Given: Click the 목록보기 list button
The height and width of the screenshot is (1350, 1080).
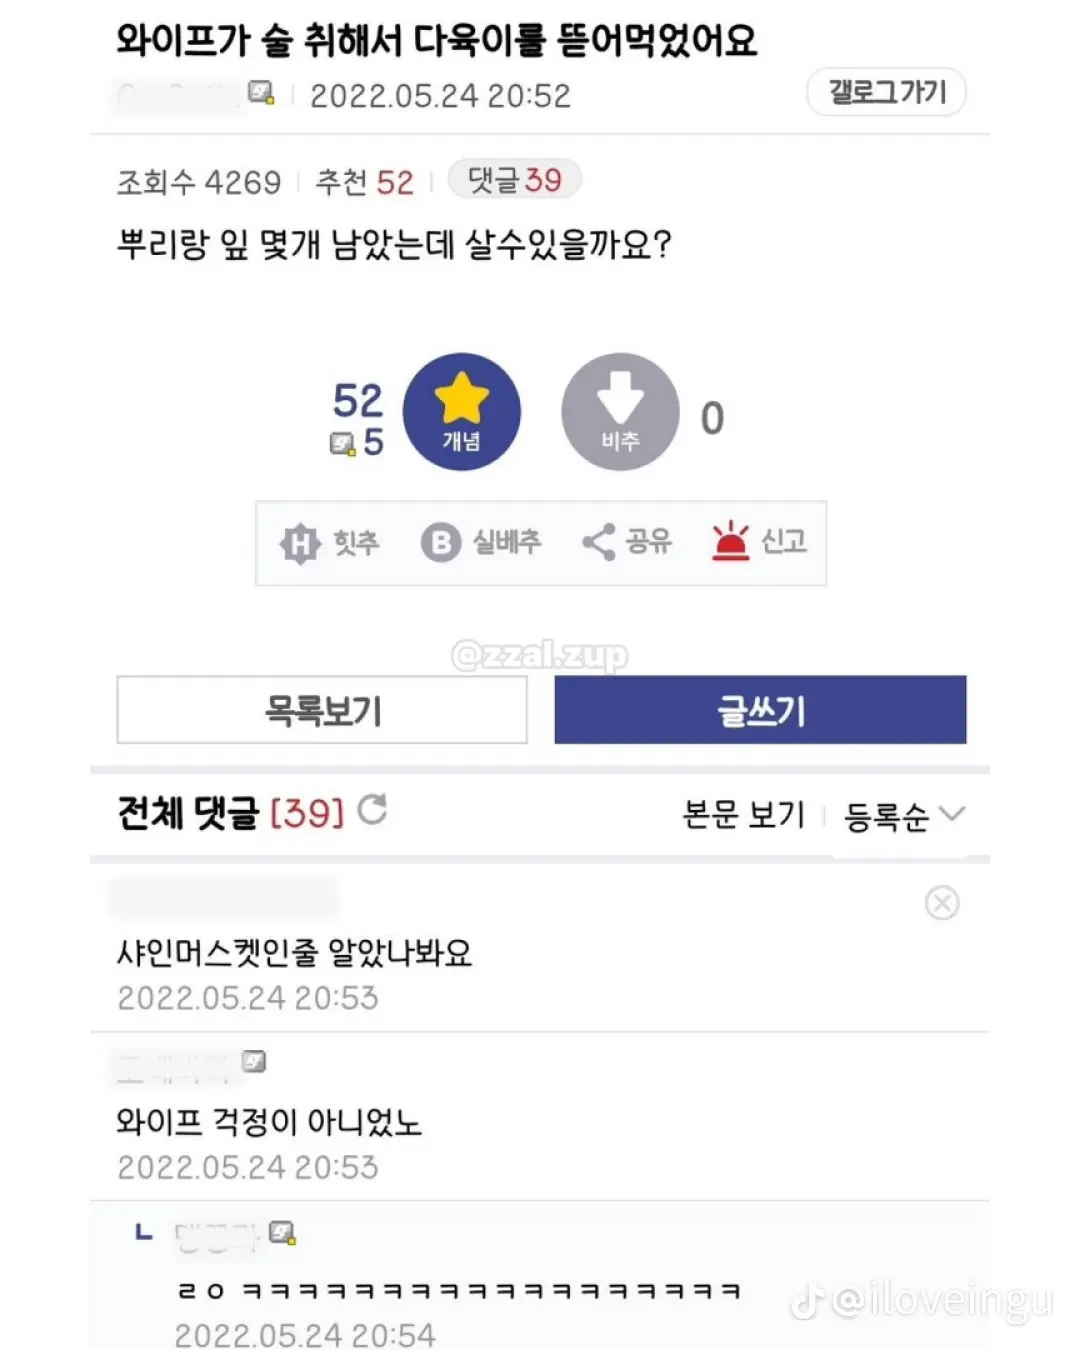Looking at the screenshot, I should tap(322, 710).
